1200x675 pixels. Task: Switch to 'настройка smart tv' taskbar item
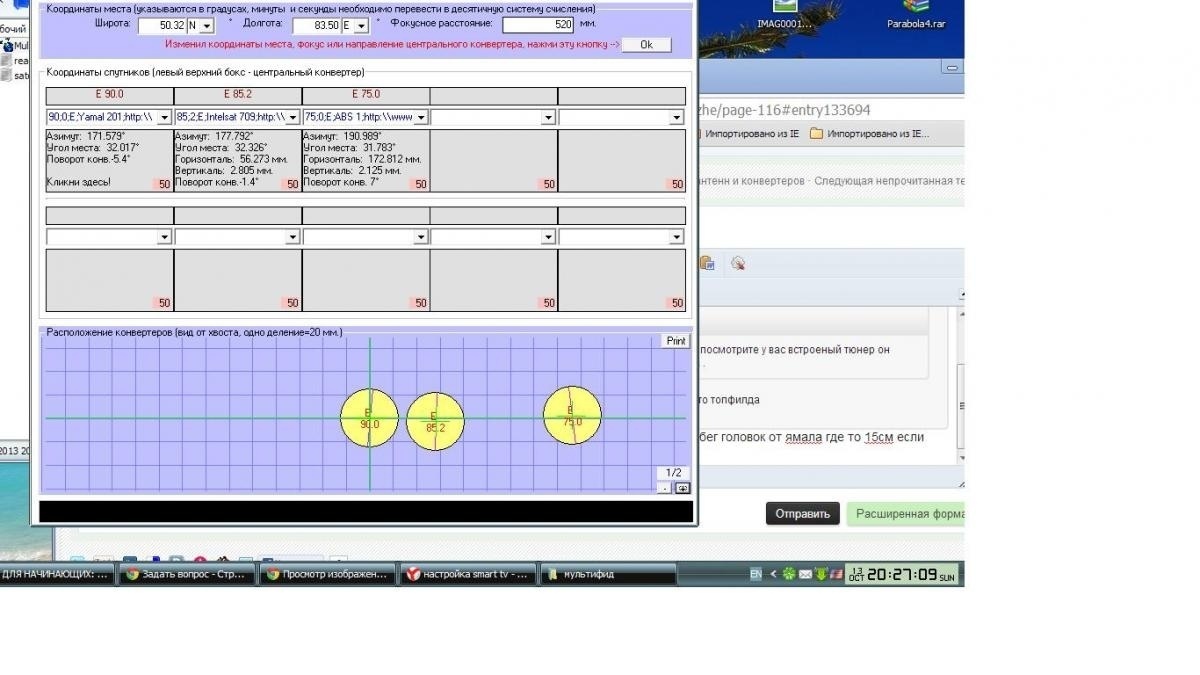coord(467,574)
